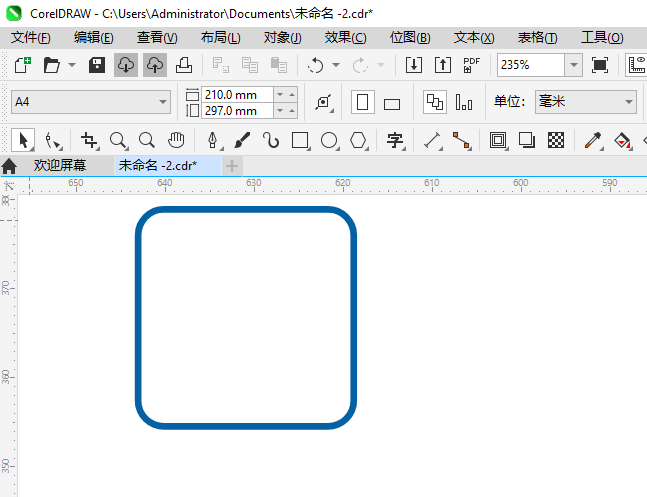The width and height of the screenshot is (647, 497).
Task: Select the Pan (hand) tool
Action: (x=176, y=140)
